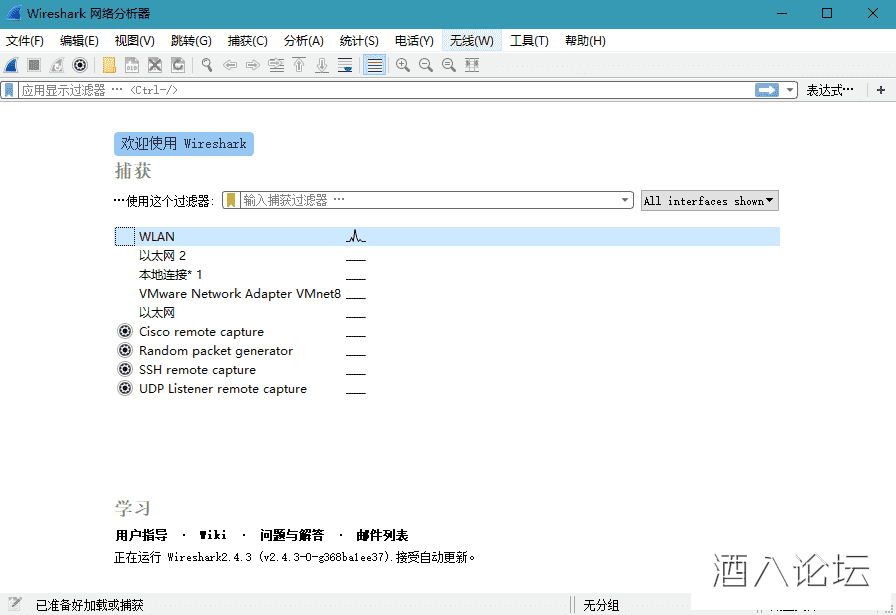This screenshot has height=615, width=896.
Task: Click the zoom in icon in toolbar
Action: tap(402, 65)
